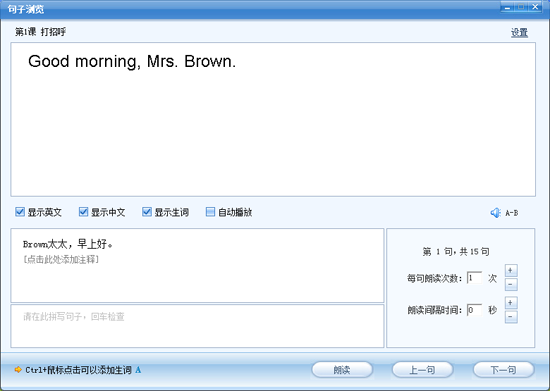550x391 pixels.
Task: Click the speaker A-B repeat icon
Action: click(496, 213)
